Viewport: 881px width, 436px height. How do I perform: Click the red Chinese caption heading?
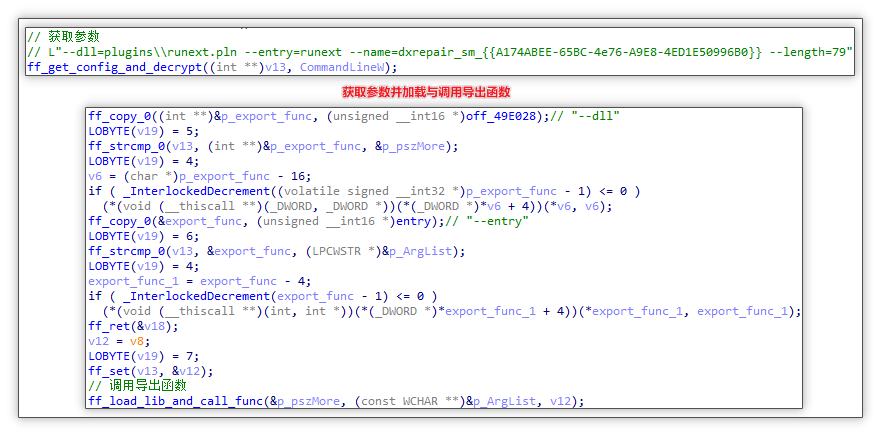(x=426, y=92)
